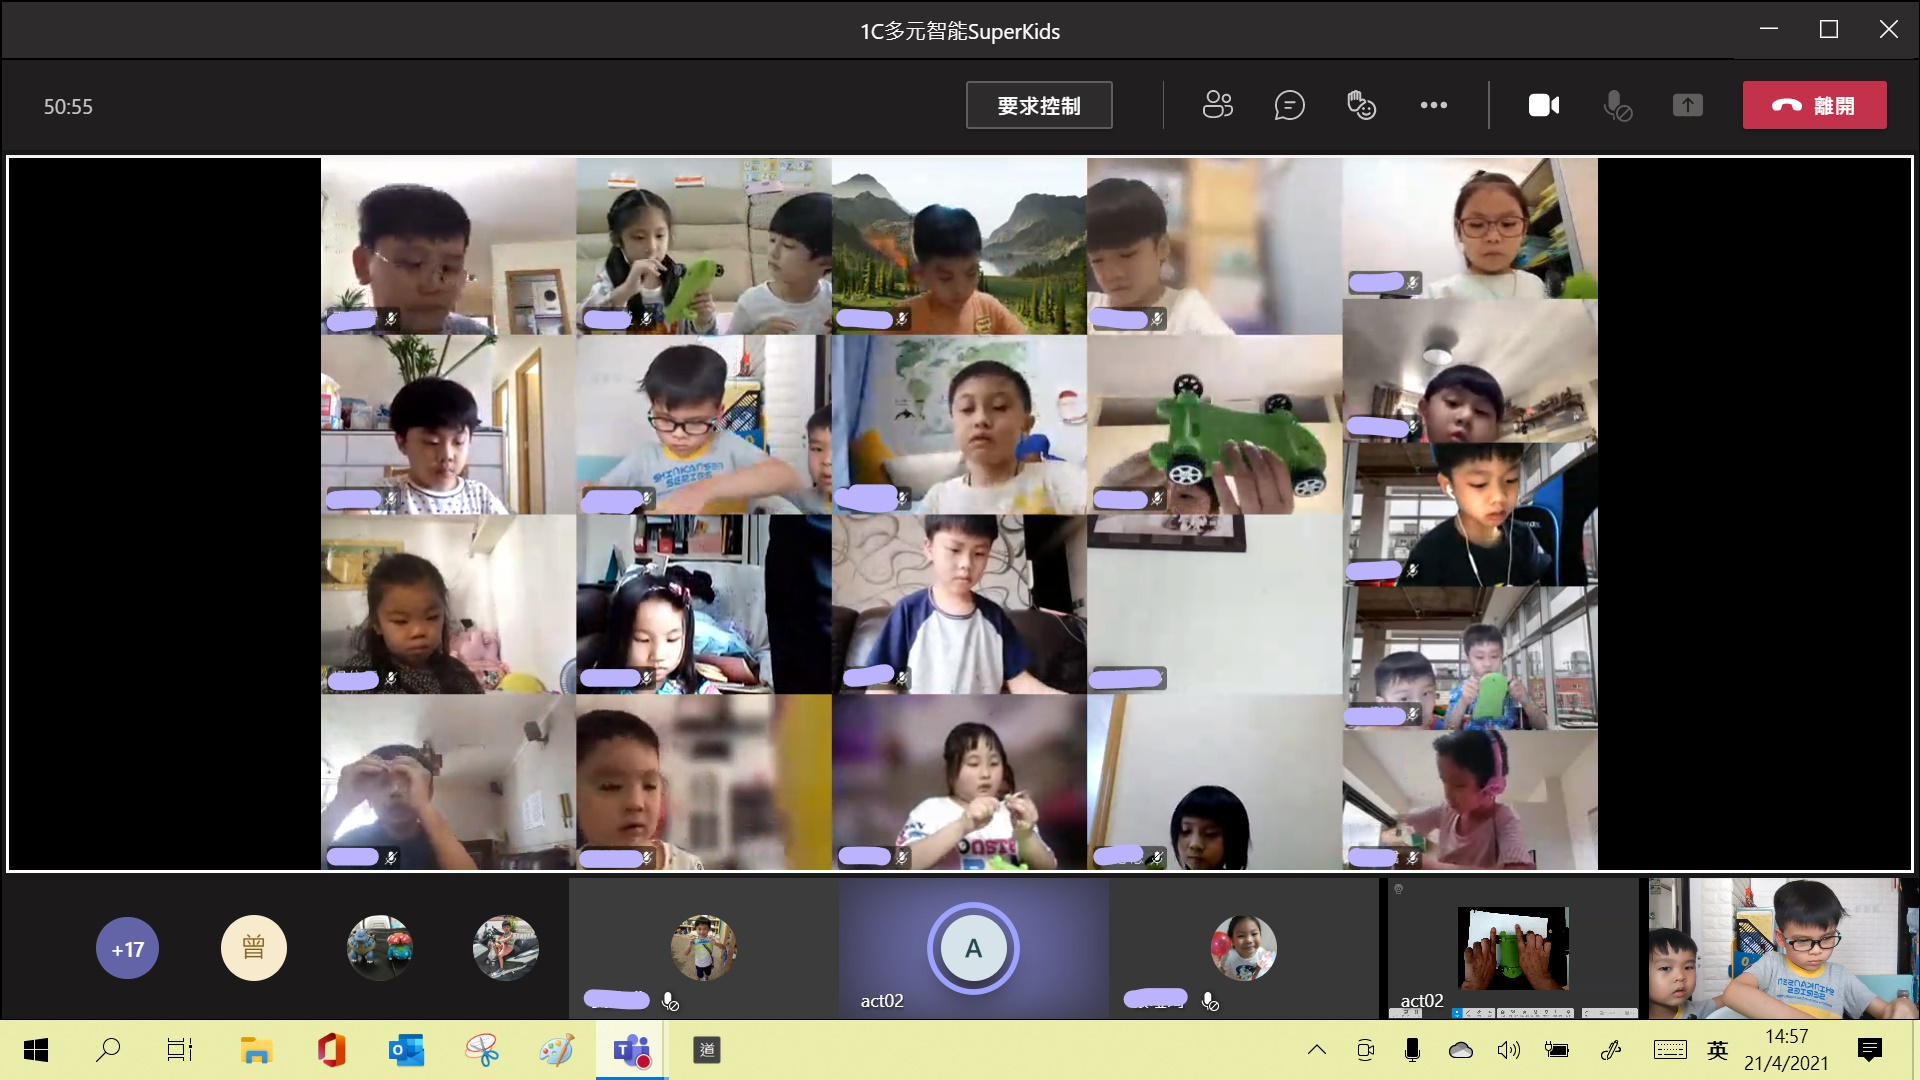Screen dimensions: 1920x1080
Task: Open Microsoft Teams from the taskbar
Action: pos(631,1050)
